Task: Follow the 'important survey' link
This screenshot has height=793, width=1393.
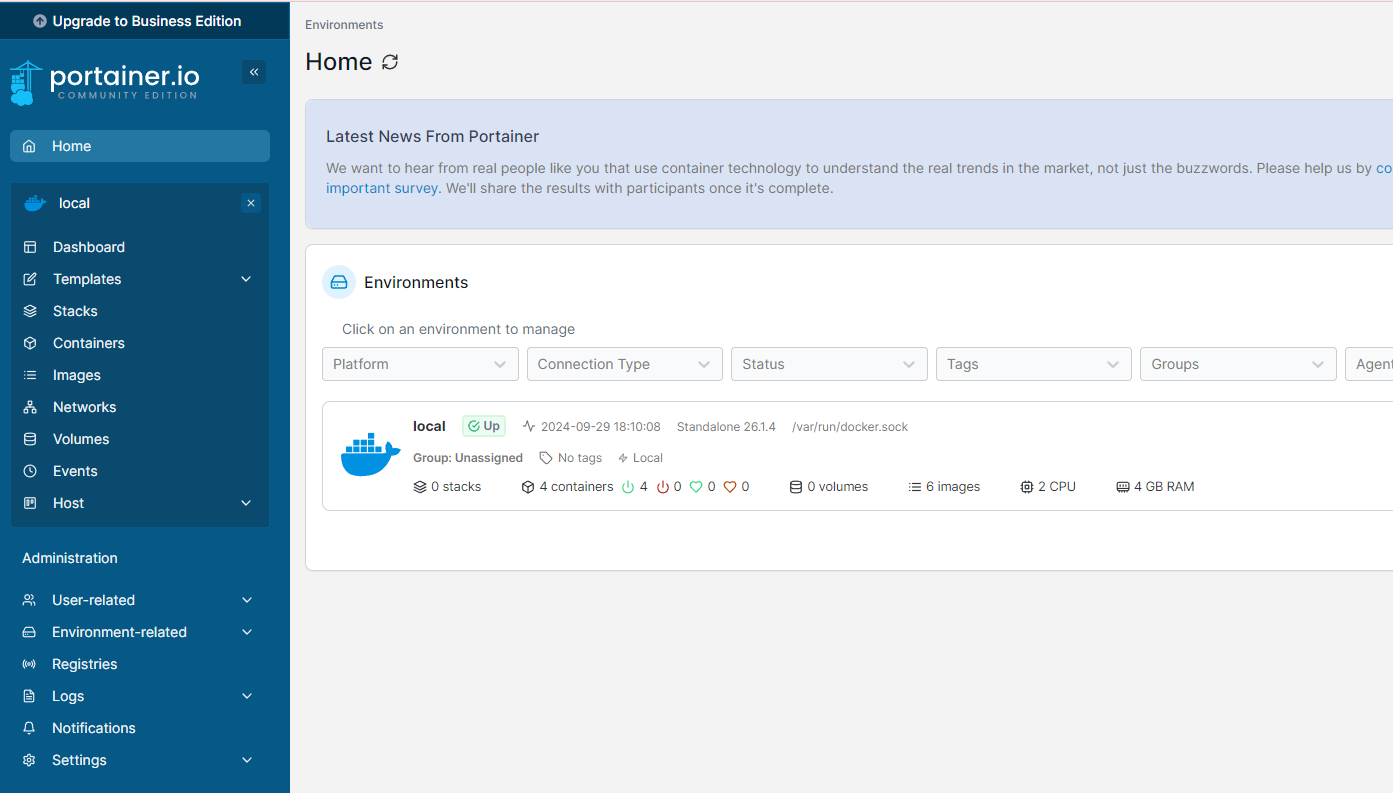Action: click(x=382, y=188)
